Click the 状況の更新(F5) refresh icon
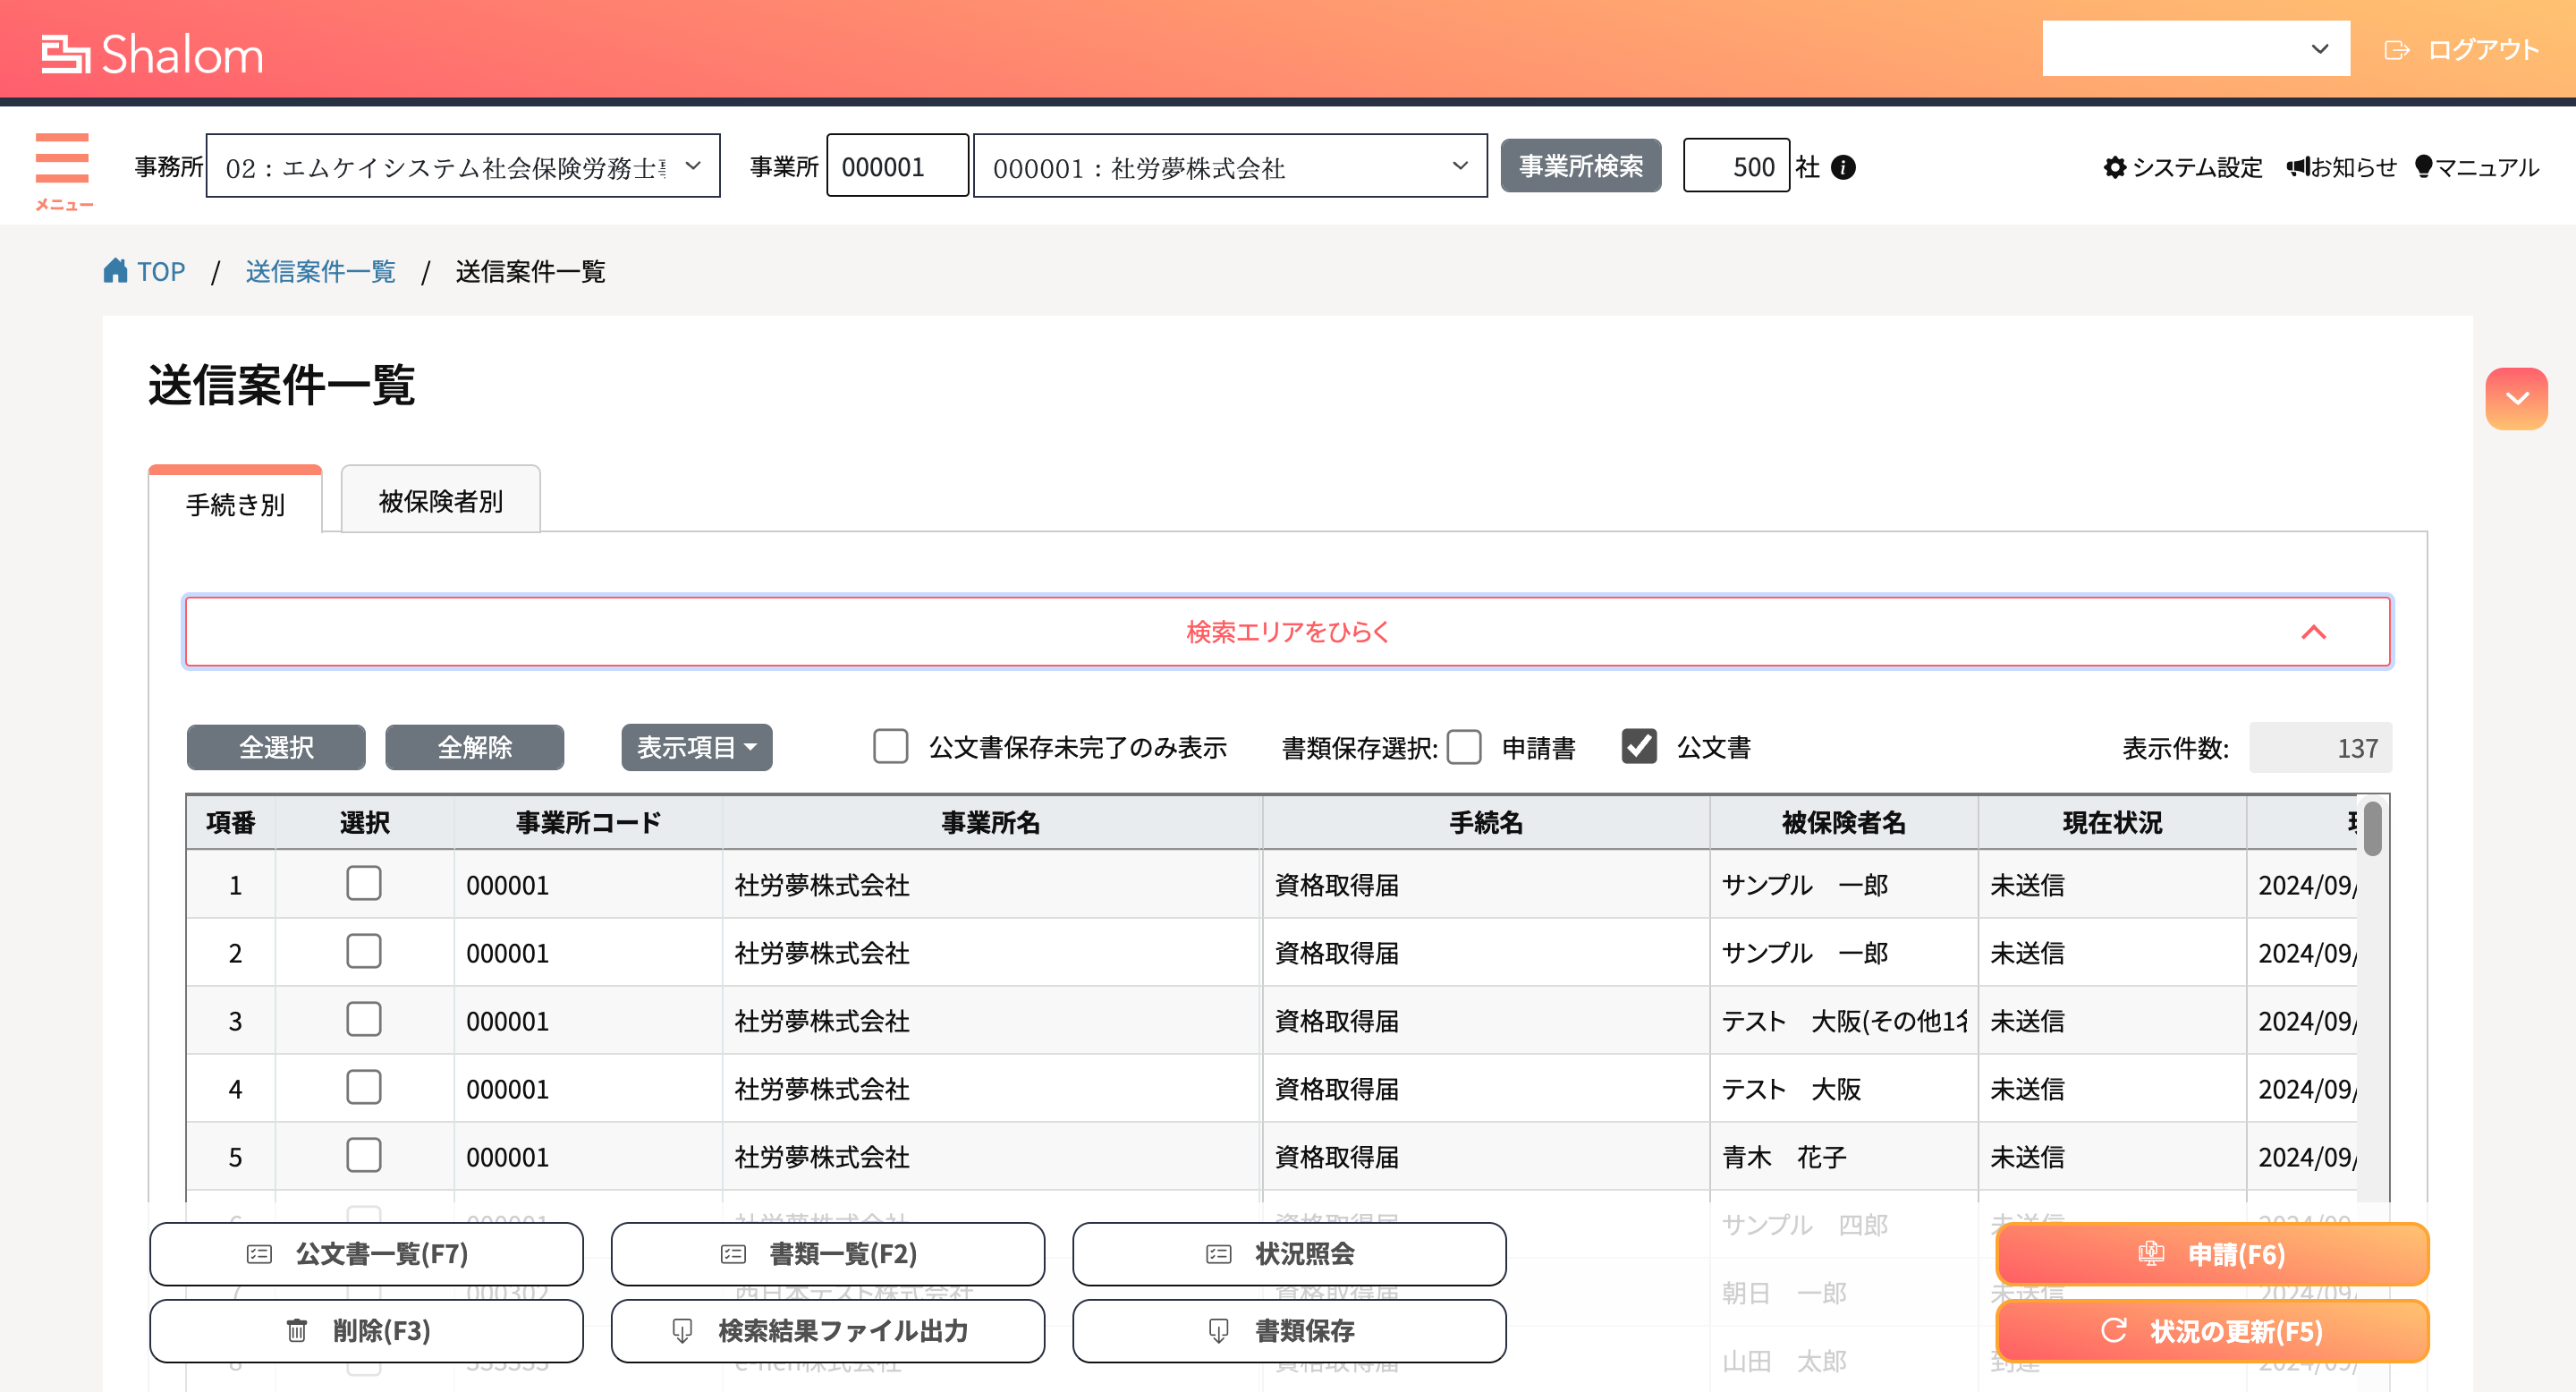Viewport: 2576px width, 1392px height. point(2113,1331)
